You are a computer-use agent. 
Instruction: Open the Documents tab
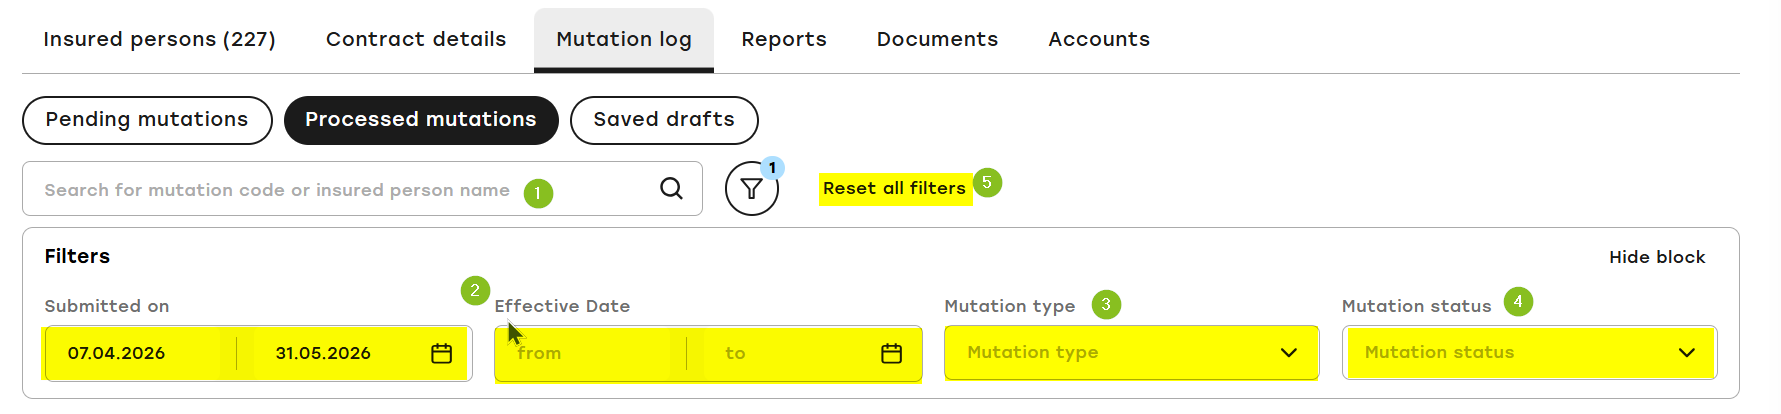point(937,39)
